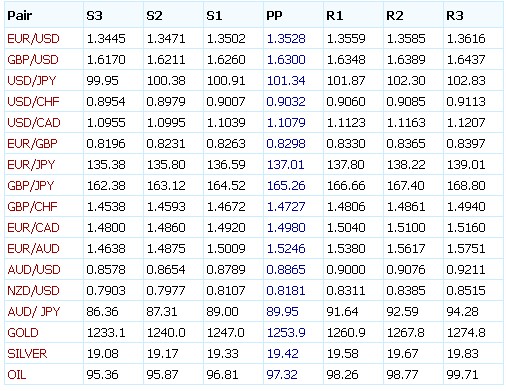
Task: Click the EUR/CAD S3 value 1.4800
Action: [106, 228]
